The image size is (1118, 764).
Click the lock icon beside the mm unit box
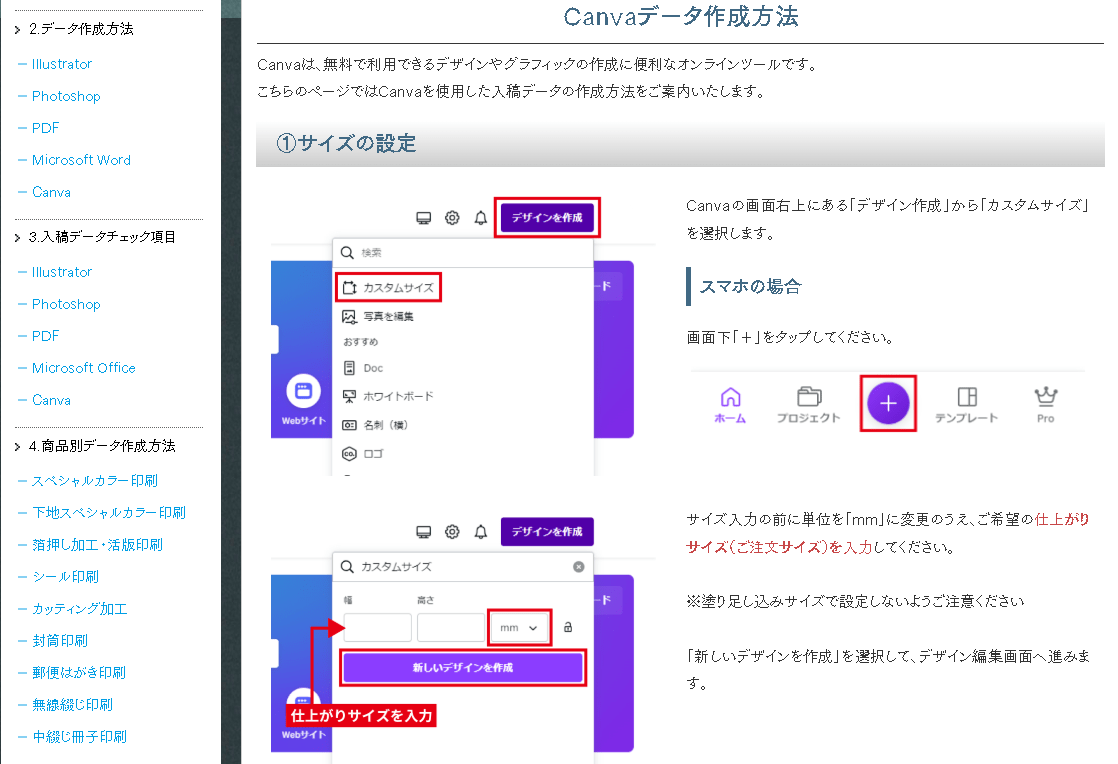(568, 627)
